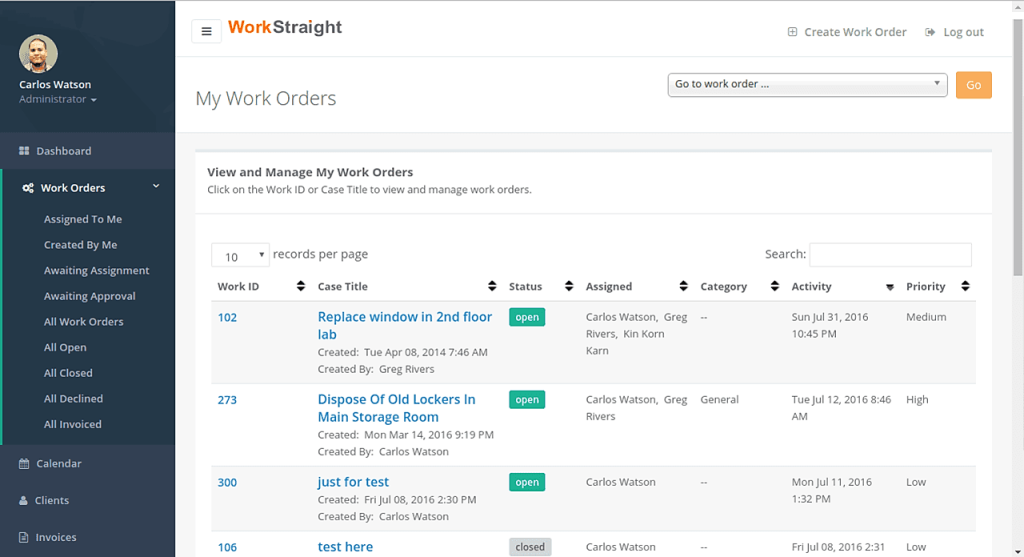
Task: Open the 'Go to work order' dropdown
Action: [807, 85]
